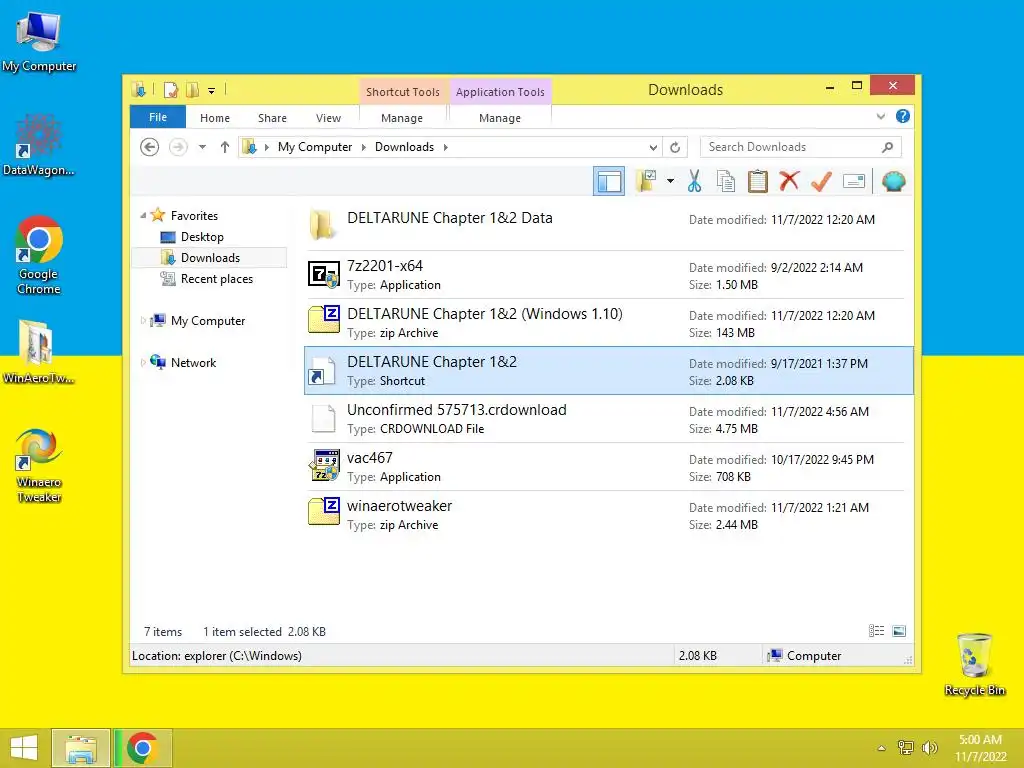Open Customize Quick Access Toolbar dropdown
The width and height of the screenshot is (1024, 768).
pos(212,91)
